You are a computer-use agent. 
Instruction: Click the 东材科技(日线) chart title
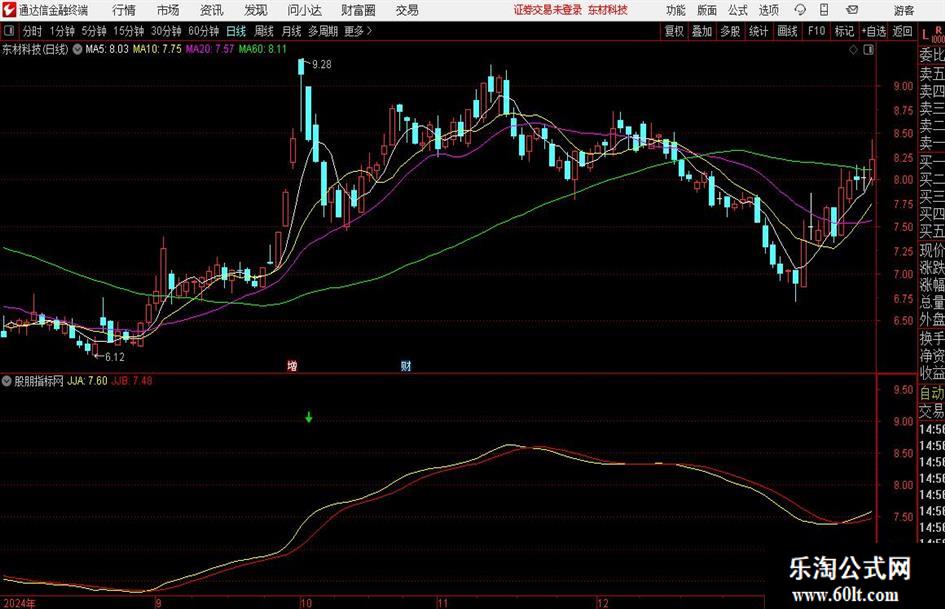[36, 49]
